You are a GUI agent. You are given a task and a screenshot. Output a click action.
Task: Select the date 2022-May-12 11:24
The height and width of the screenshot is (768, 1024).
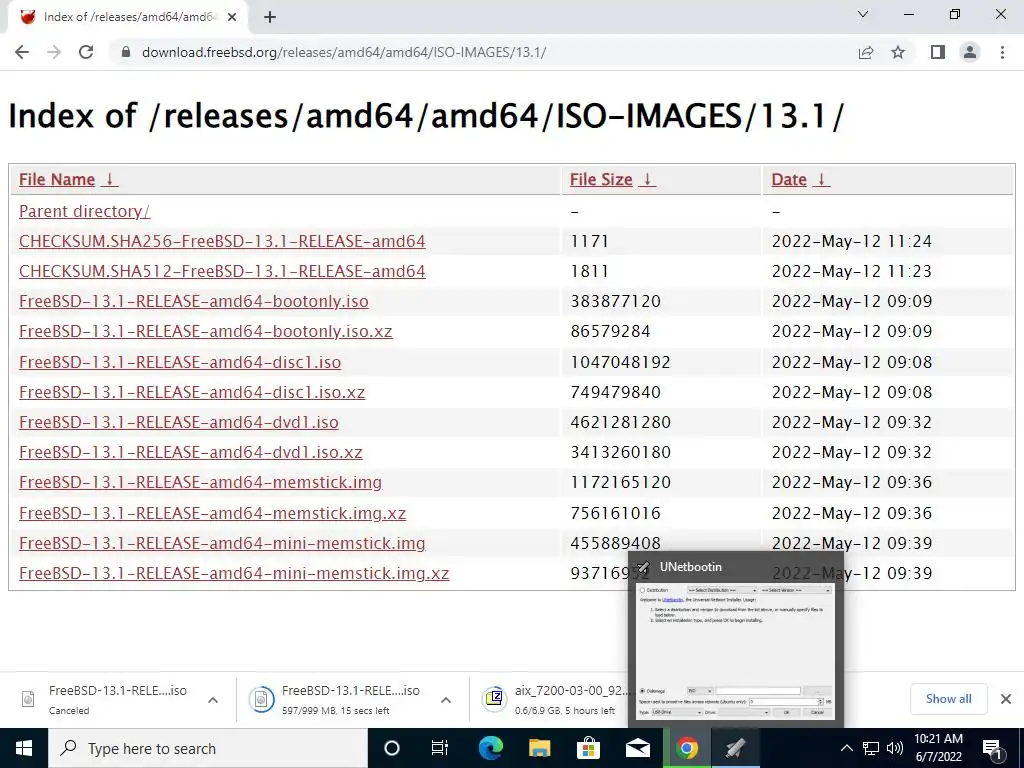pos(852,241)
